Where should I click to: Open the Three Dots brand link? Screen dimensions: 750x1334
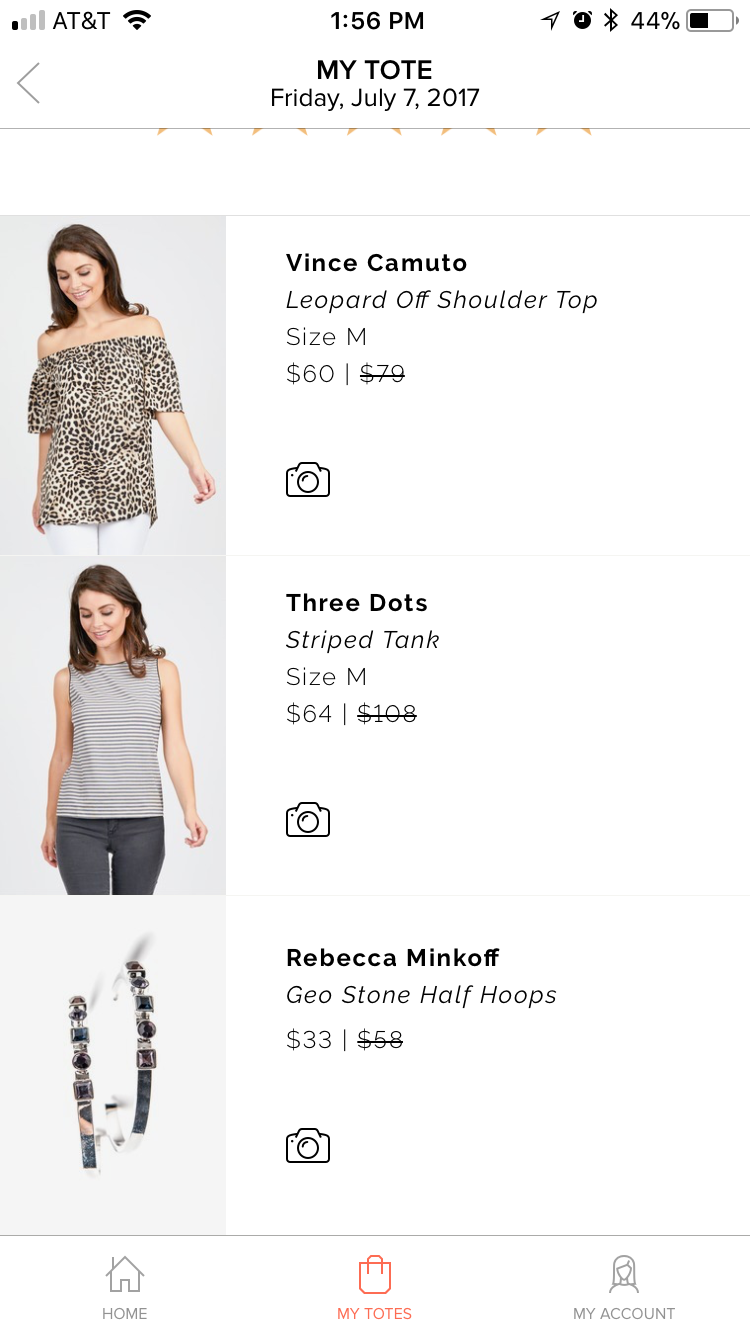(x=357, y=603)
